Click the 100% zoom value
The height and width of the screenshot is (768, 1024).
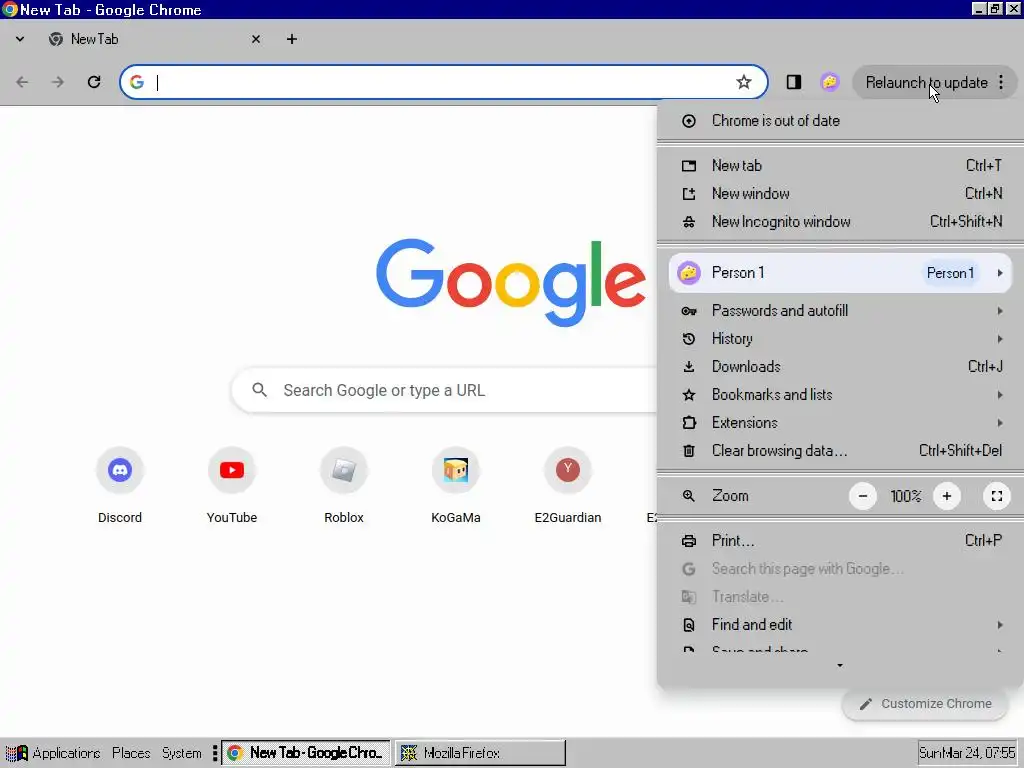coord(905,496)
